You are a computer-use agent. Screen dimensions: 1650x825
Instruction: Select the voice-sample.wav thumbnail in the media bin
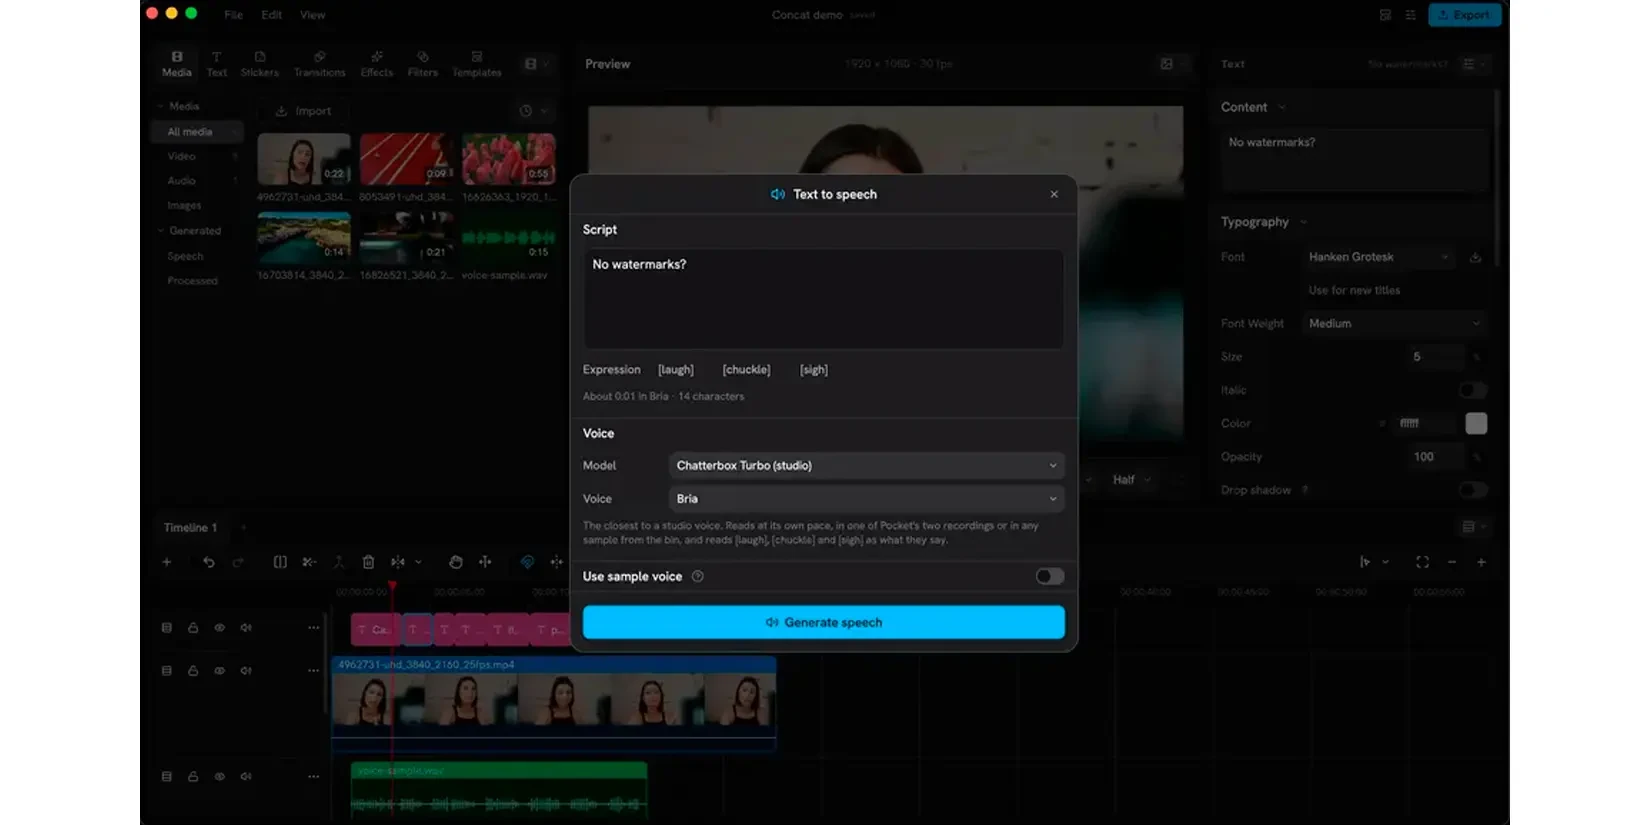click(x=509, y=238)
